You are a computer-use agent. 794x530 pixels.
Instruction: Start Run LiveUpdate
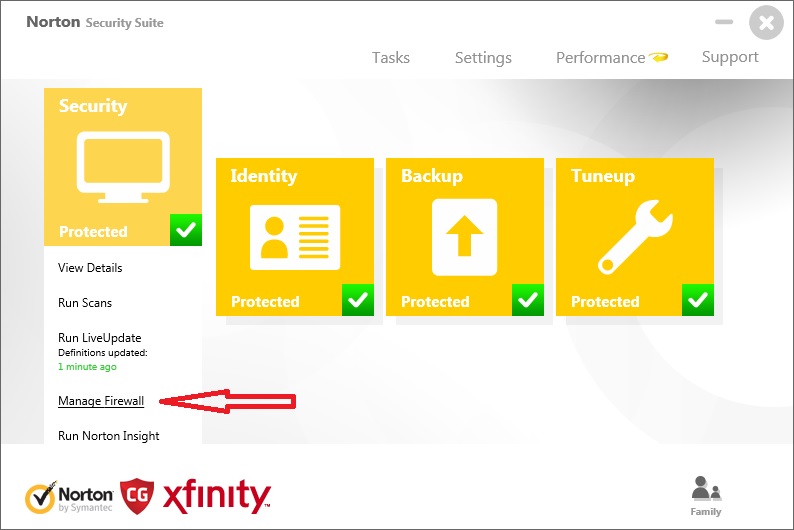pos(99,338)
